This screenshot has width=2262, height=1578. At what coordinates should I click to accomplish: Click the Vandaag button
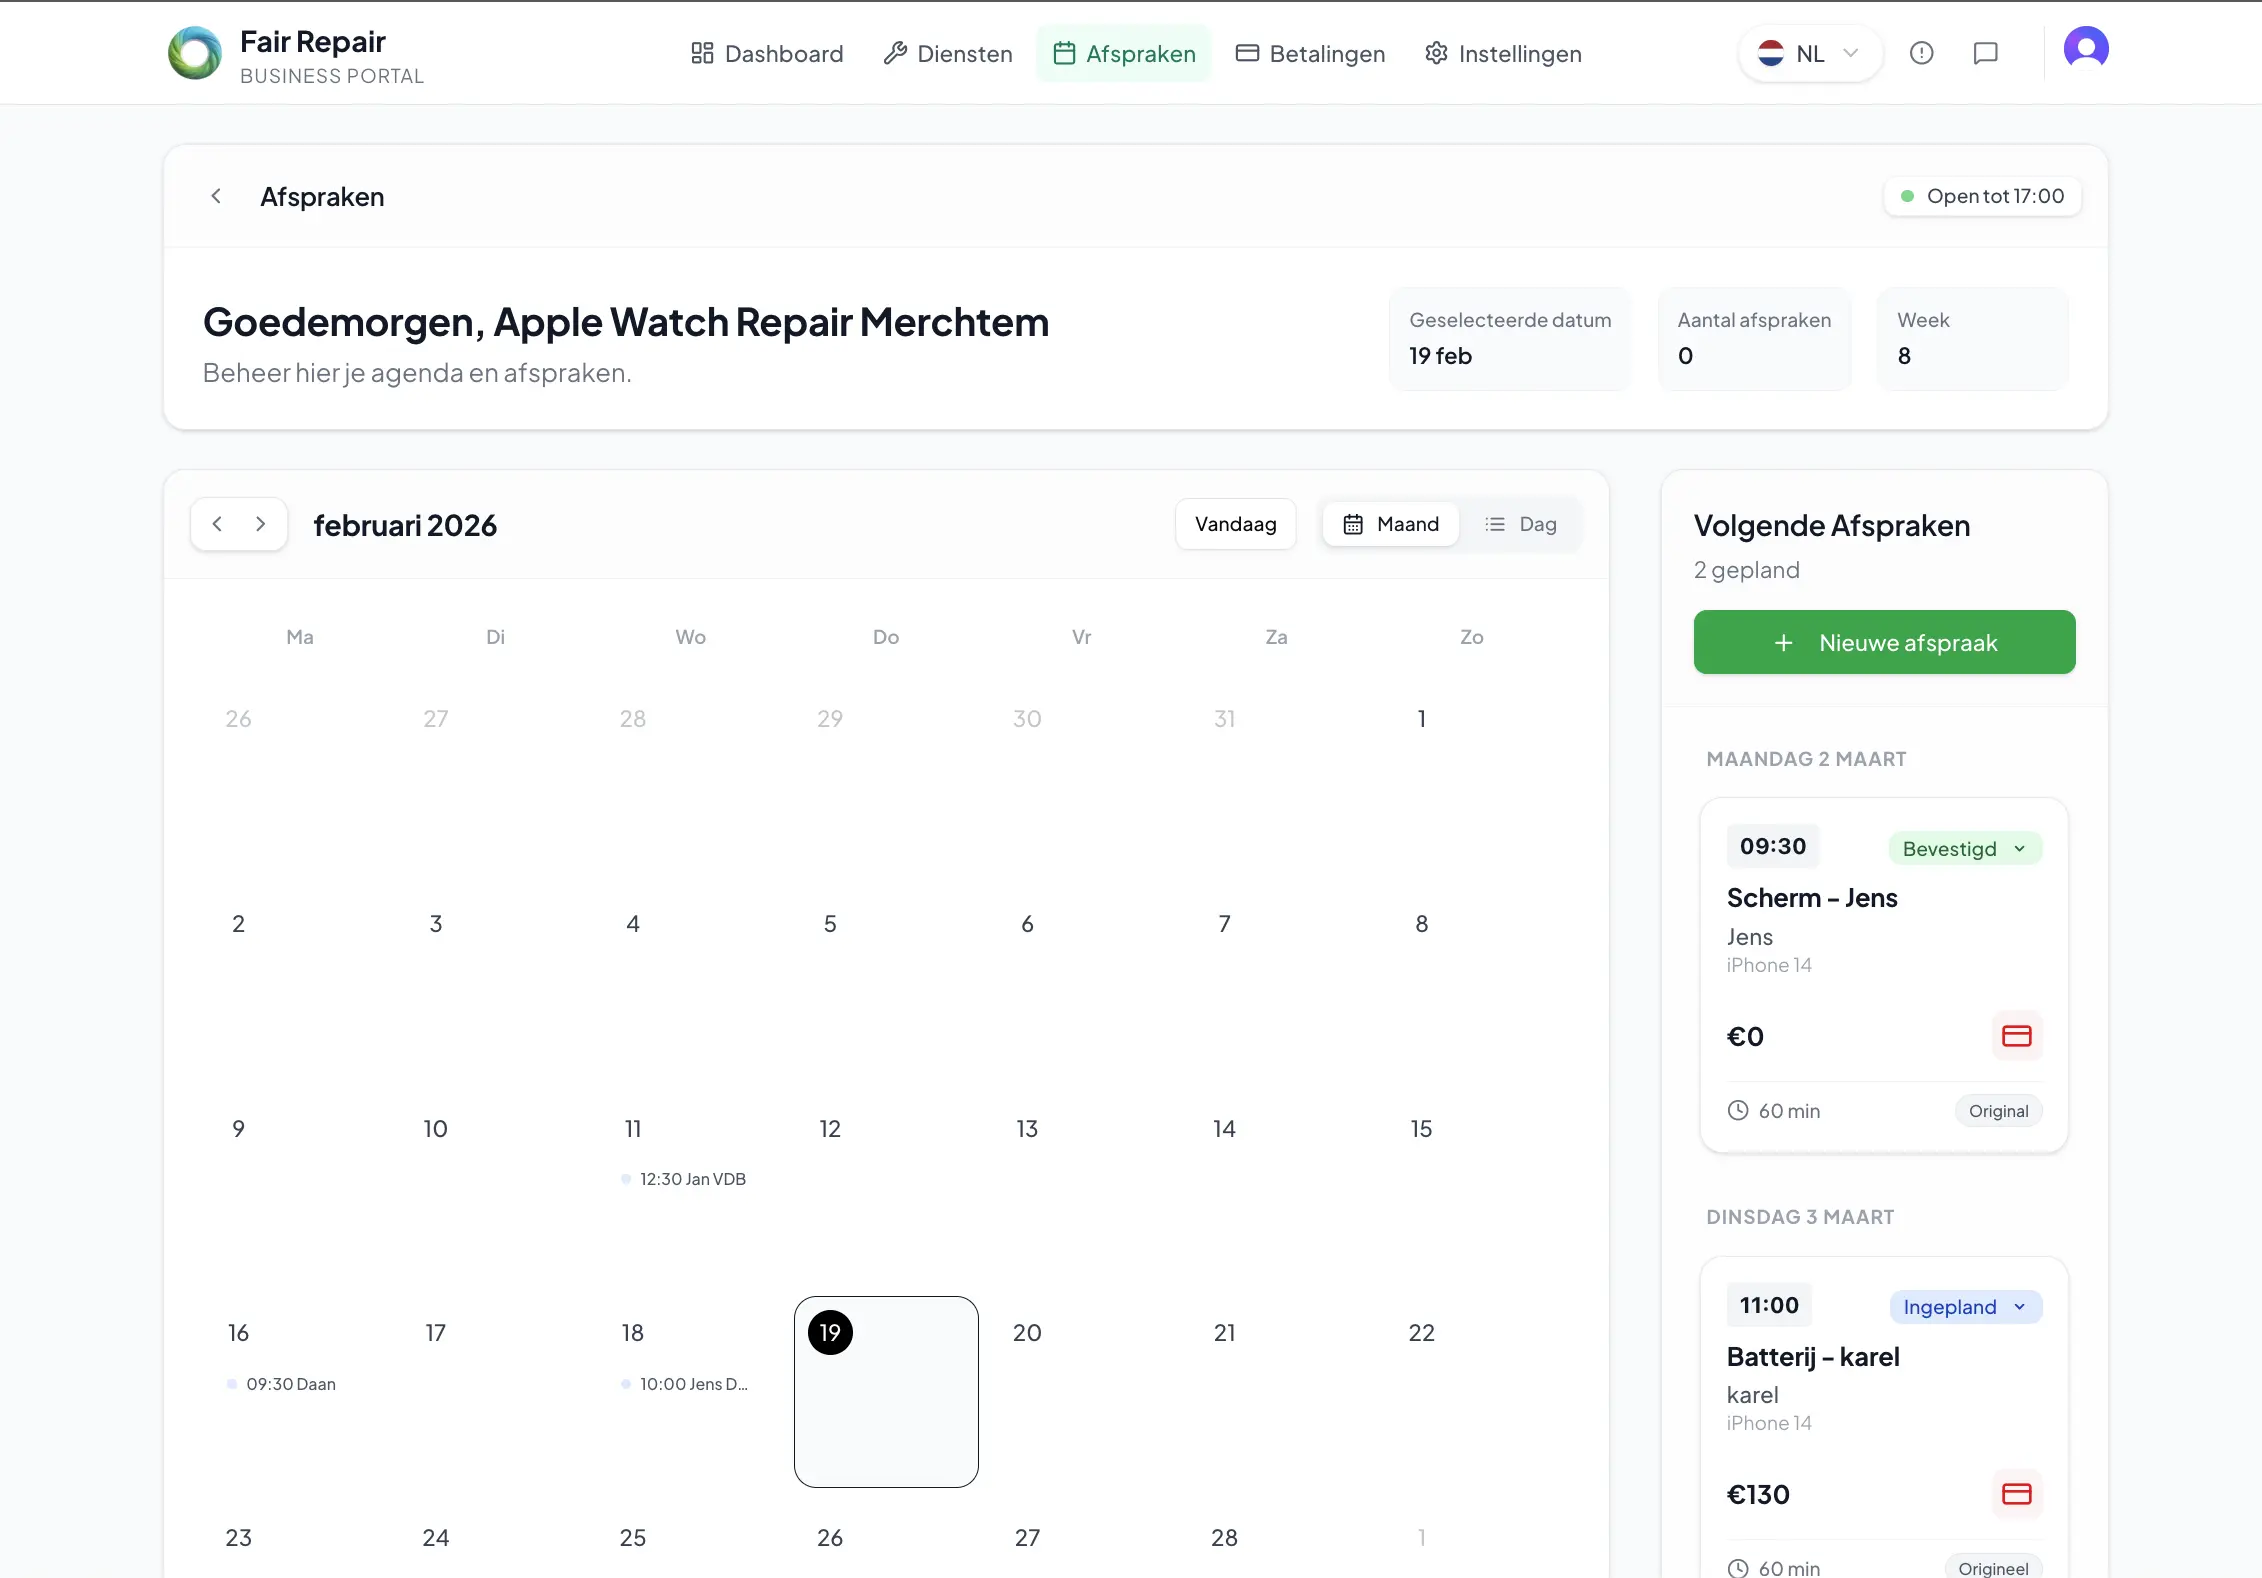[1235, 524]
